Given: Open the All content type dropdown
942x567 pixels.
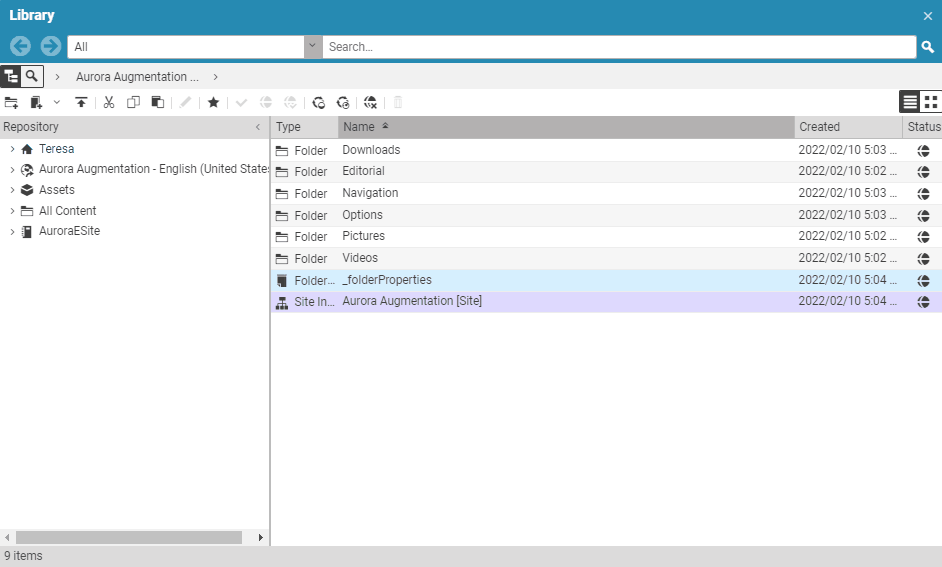Looking at the screenshot, I should pos(313,47).
